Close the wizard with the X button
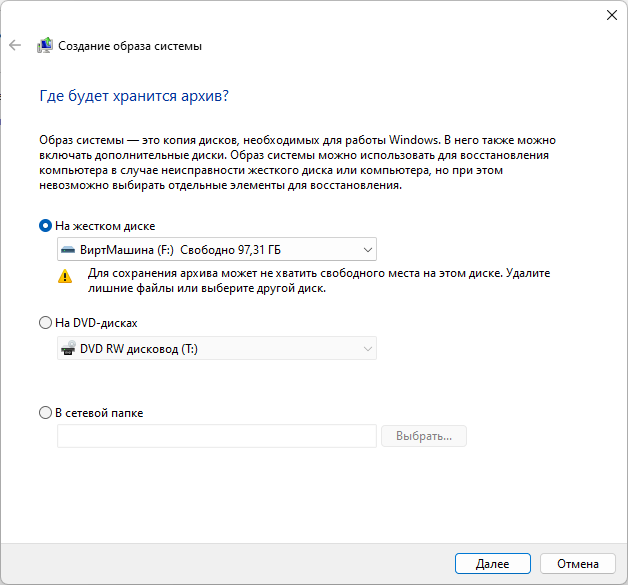The height and width of the screenshot is (585, 628). pyautogui.click(x=610, y=15)
